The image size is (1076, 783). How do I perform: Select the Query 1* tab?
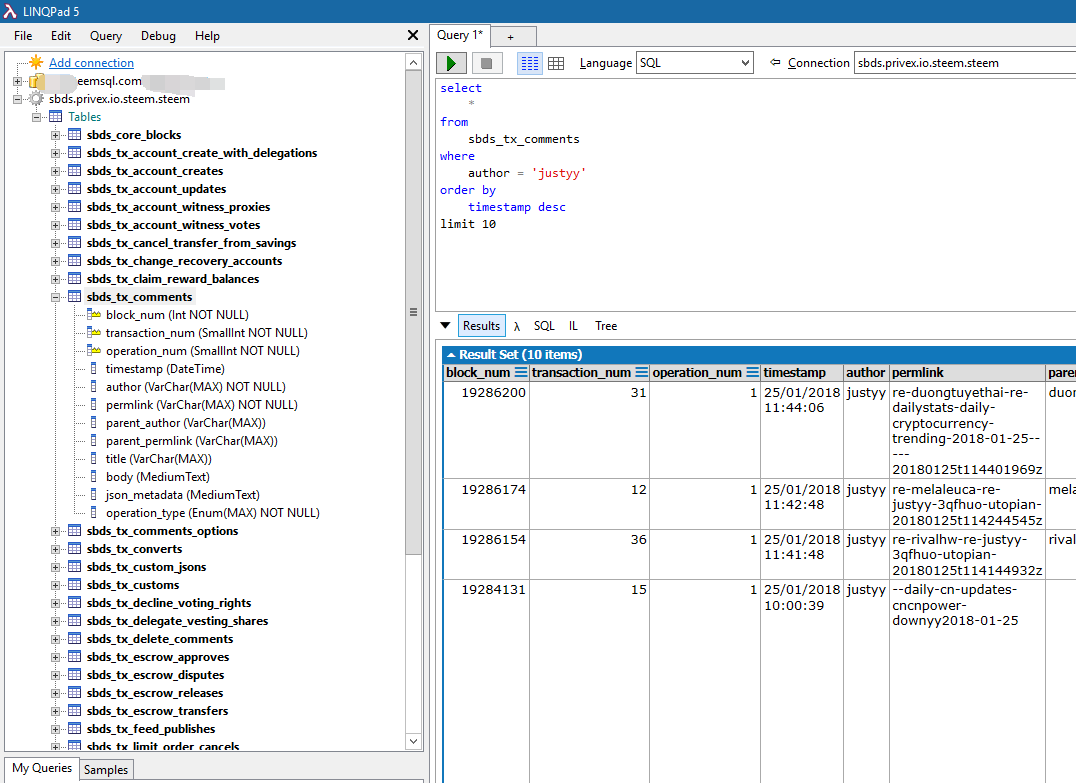[x=459, y=35]
